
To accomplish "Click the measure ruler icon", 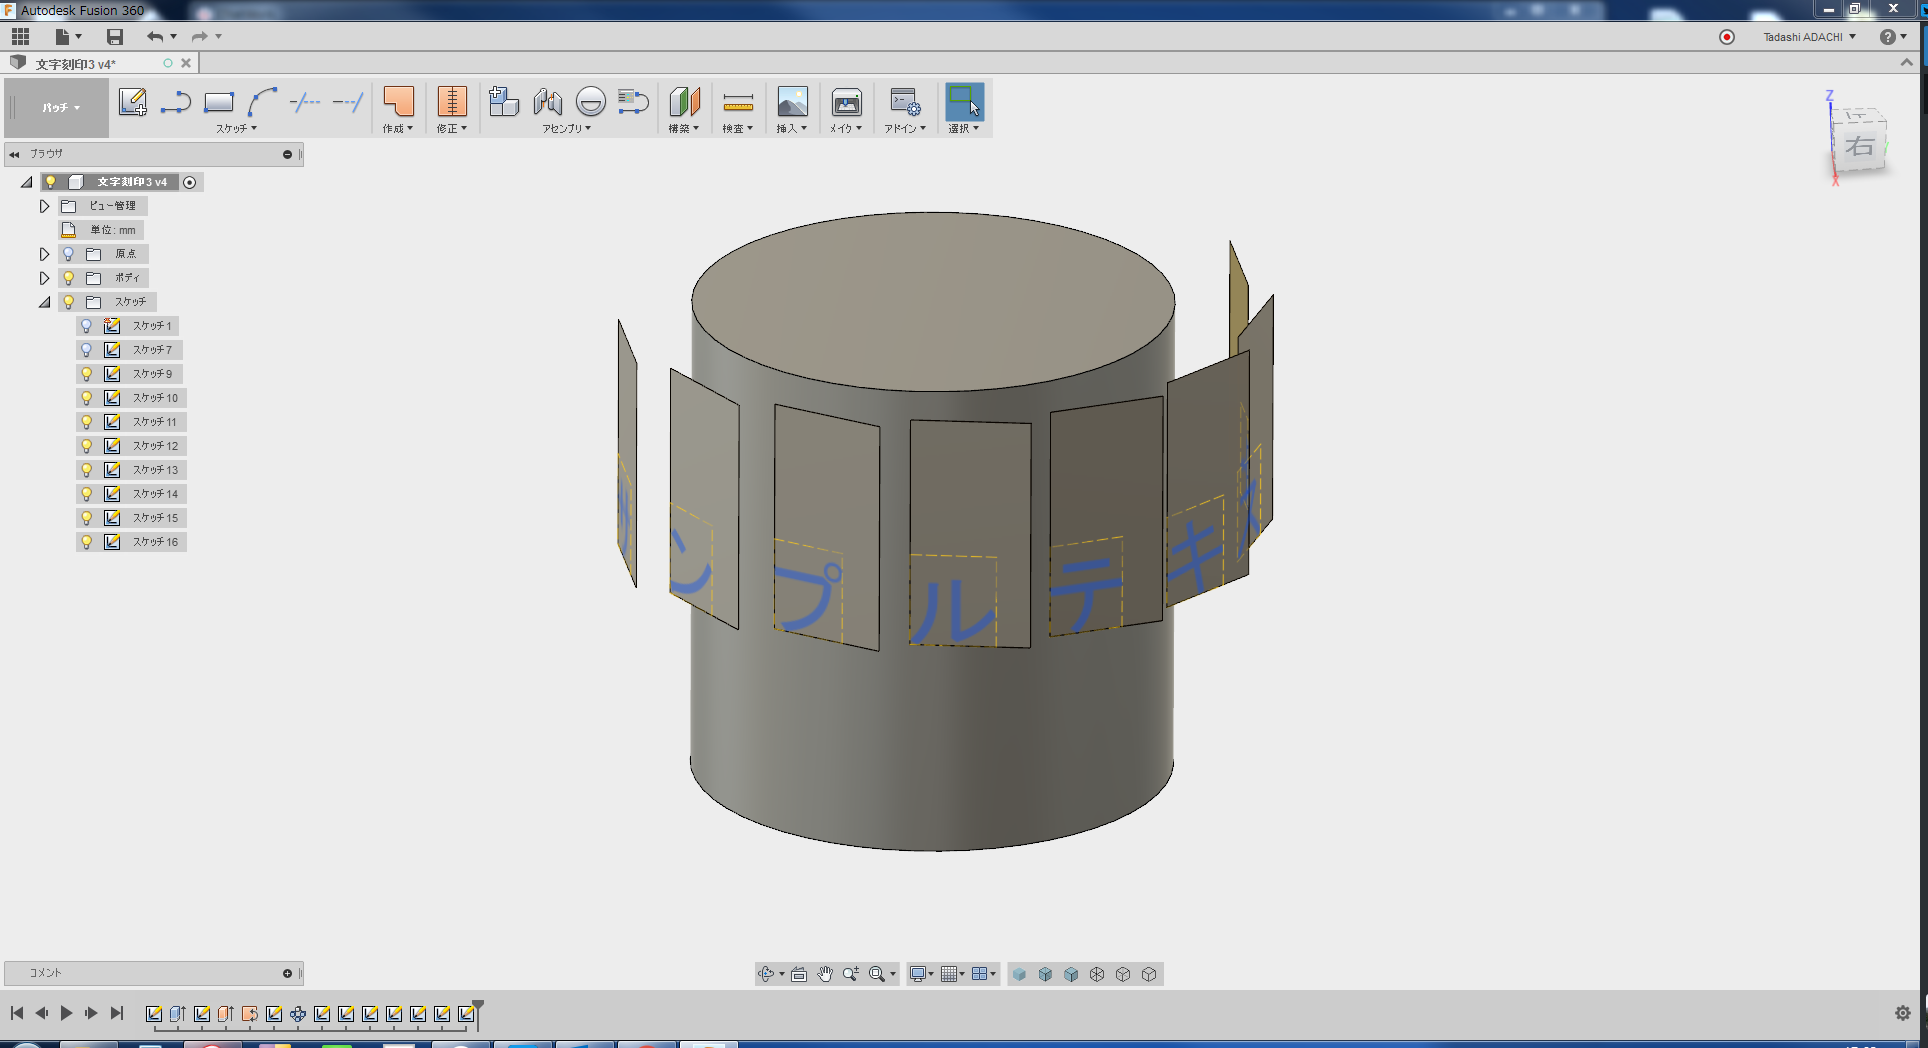I will [738, 102].
